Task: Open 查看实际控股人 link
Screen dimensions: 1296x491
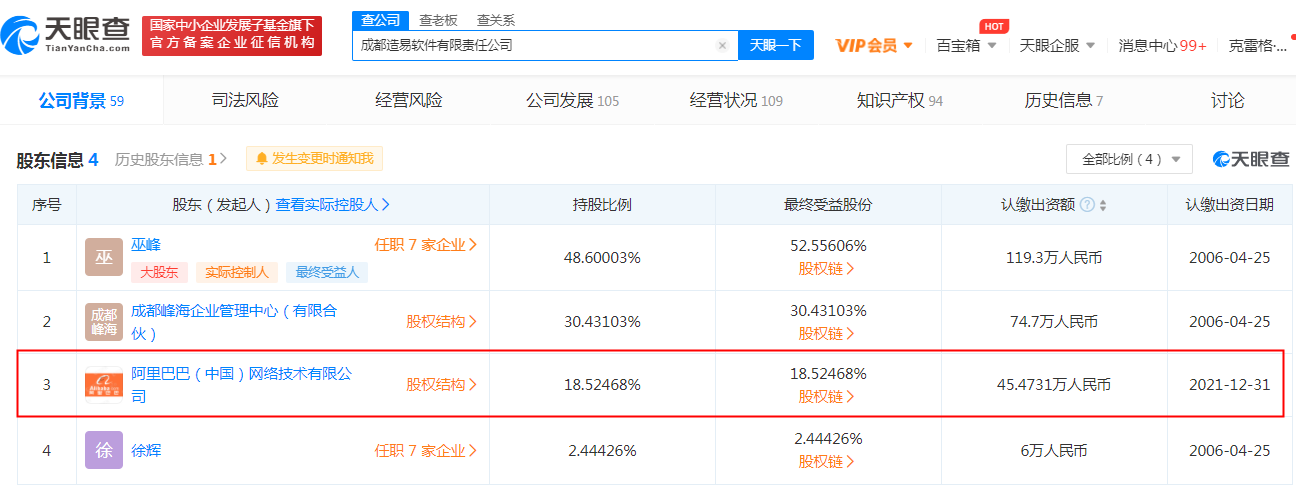Action: point(333,204)
